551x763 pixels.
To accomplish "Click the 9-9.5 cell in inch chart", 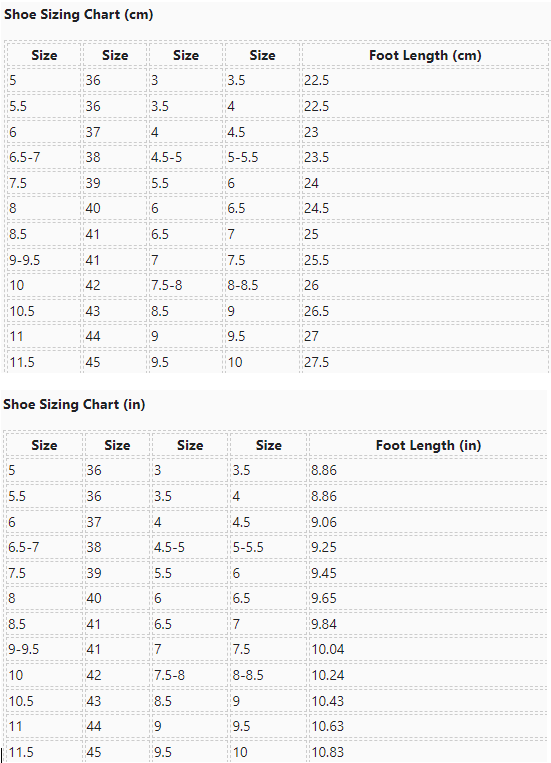I will pos(44,649).
